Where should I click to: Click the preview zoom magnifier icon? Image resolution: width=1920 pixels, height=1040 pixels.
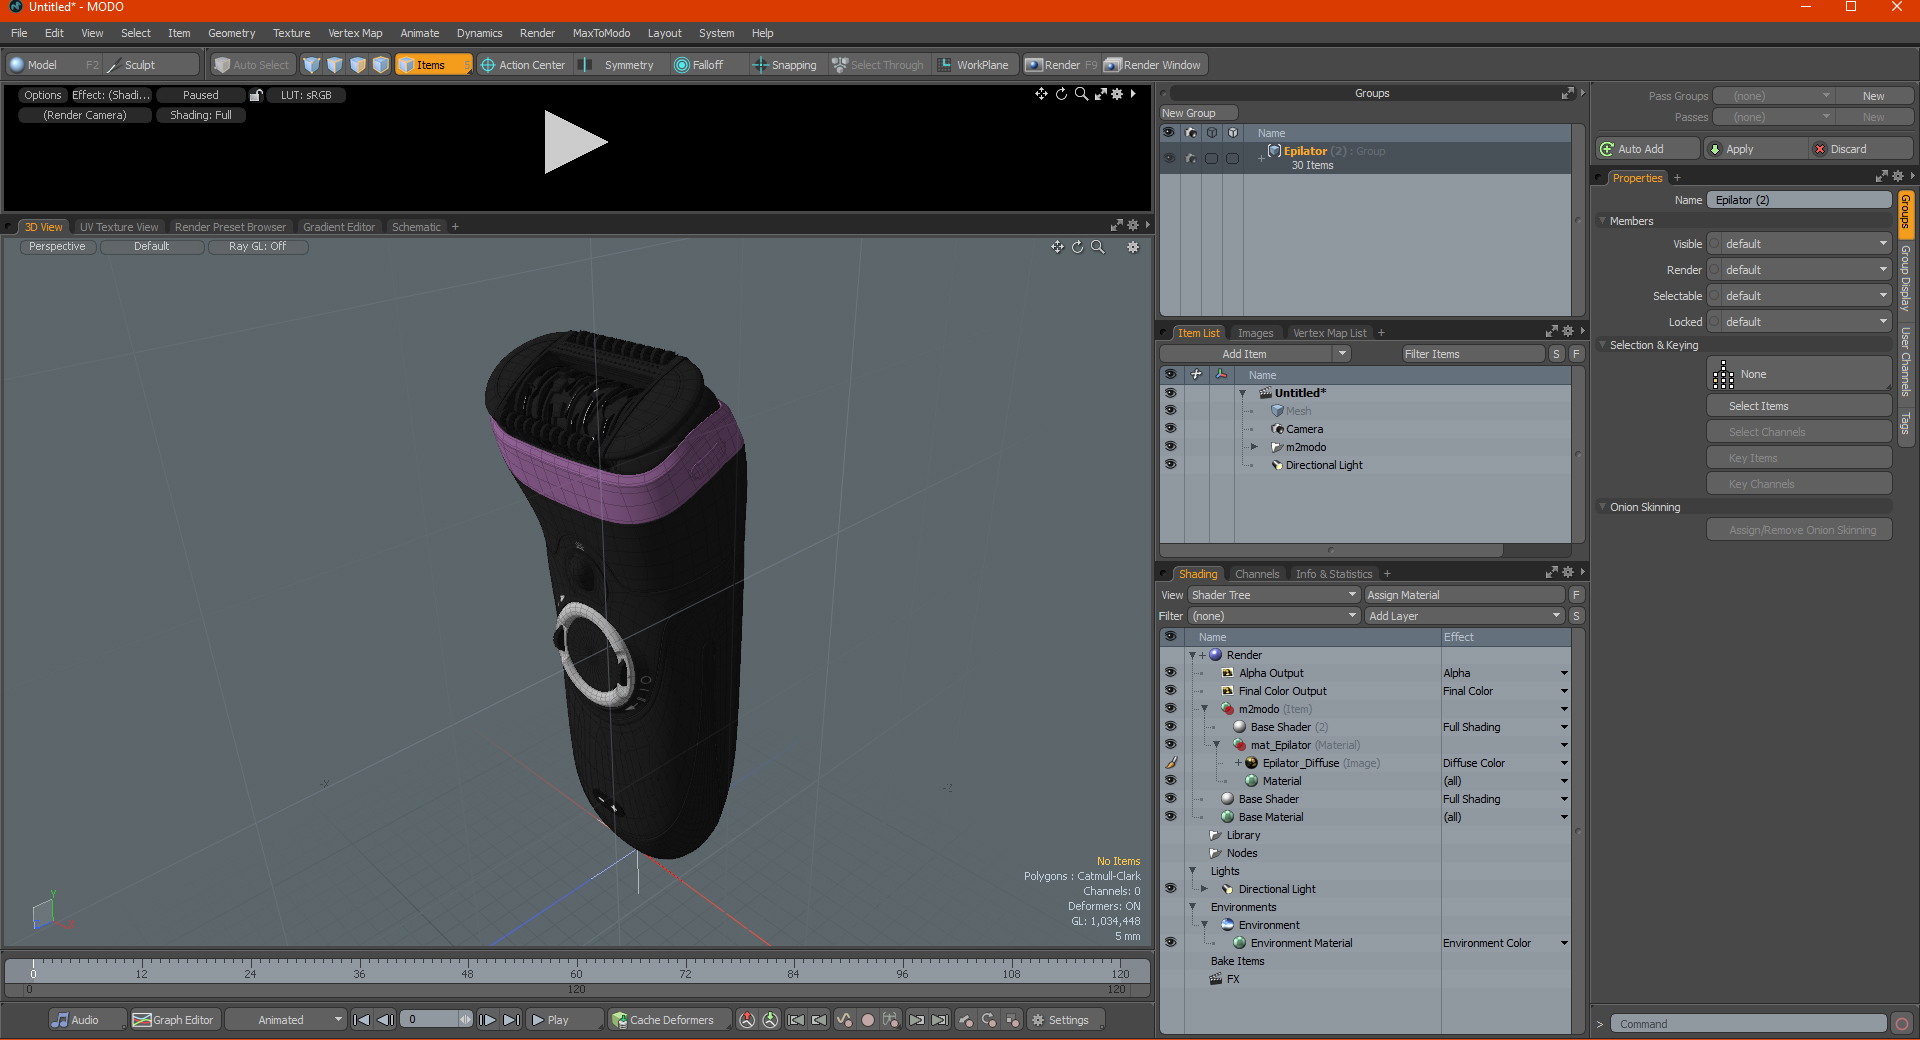pyautogui.click(x=1081, y=94)
